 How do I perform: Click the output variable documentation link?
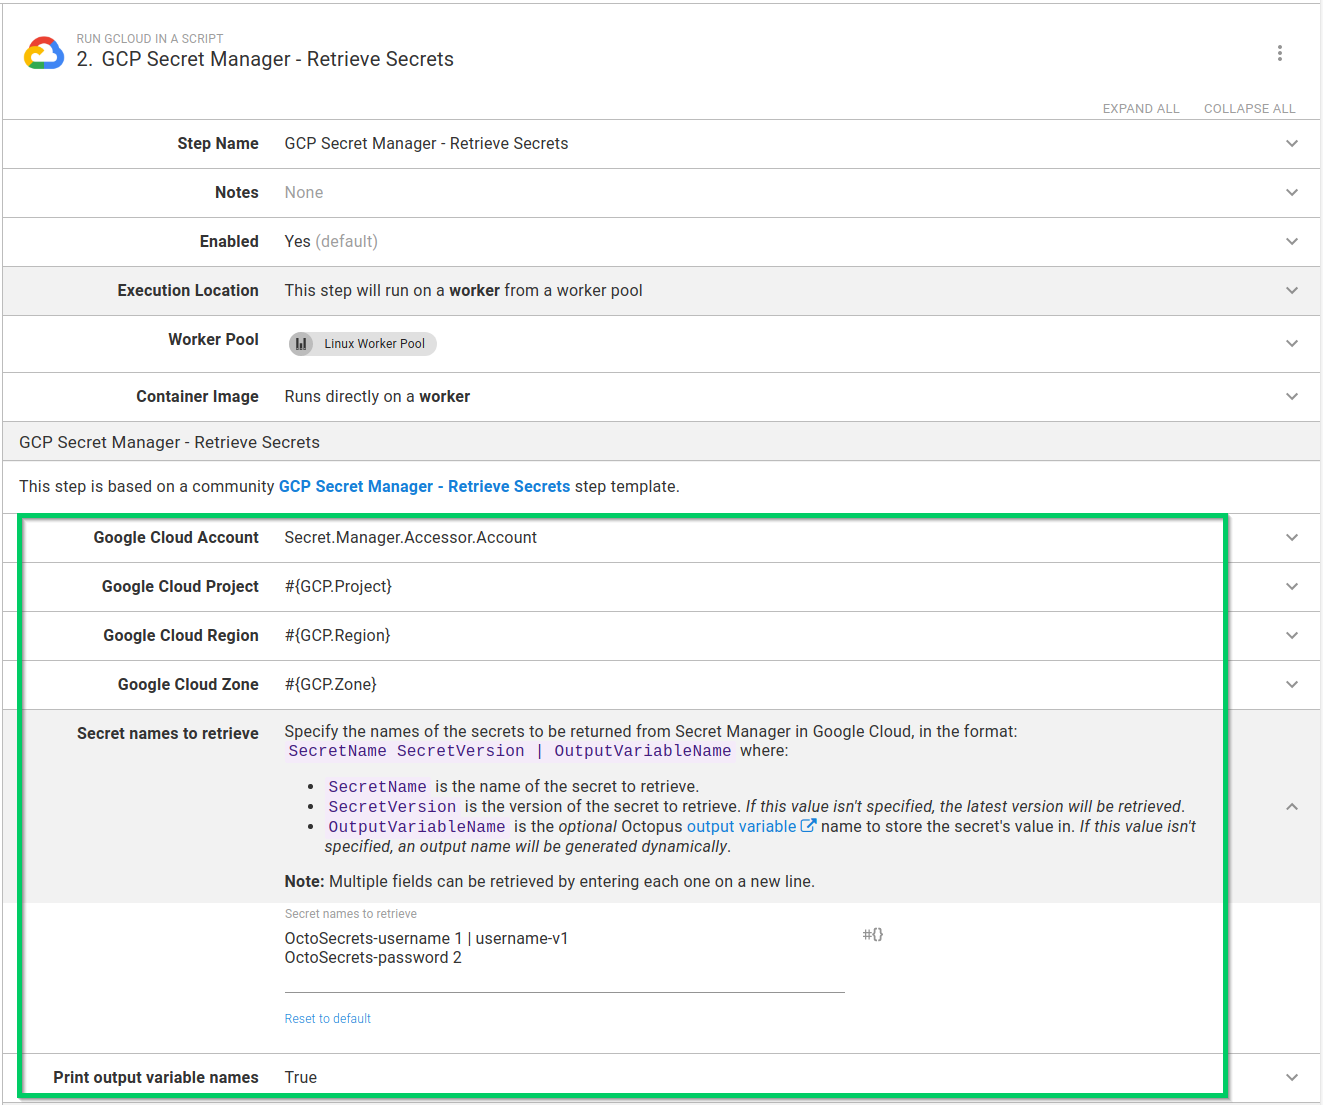tap(742, 826)
